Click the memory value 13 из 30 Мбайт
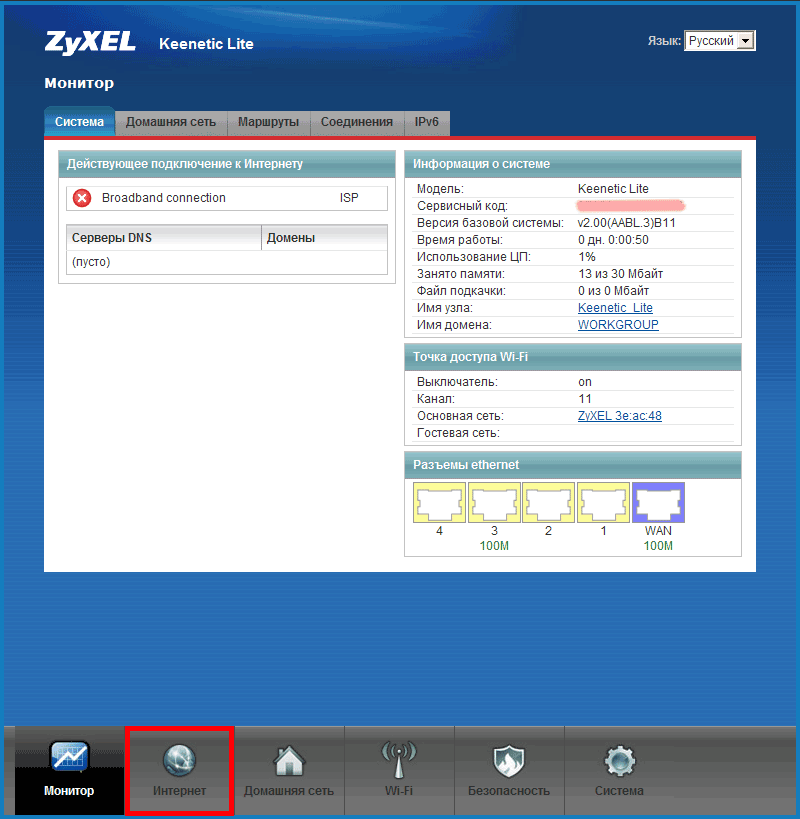The width and height of the screenshot is (800, 819). click(620, 274)
